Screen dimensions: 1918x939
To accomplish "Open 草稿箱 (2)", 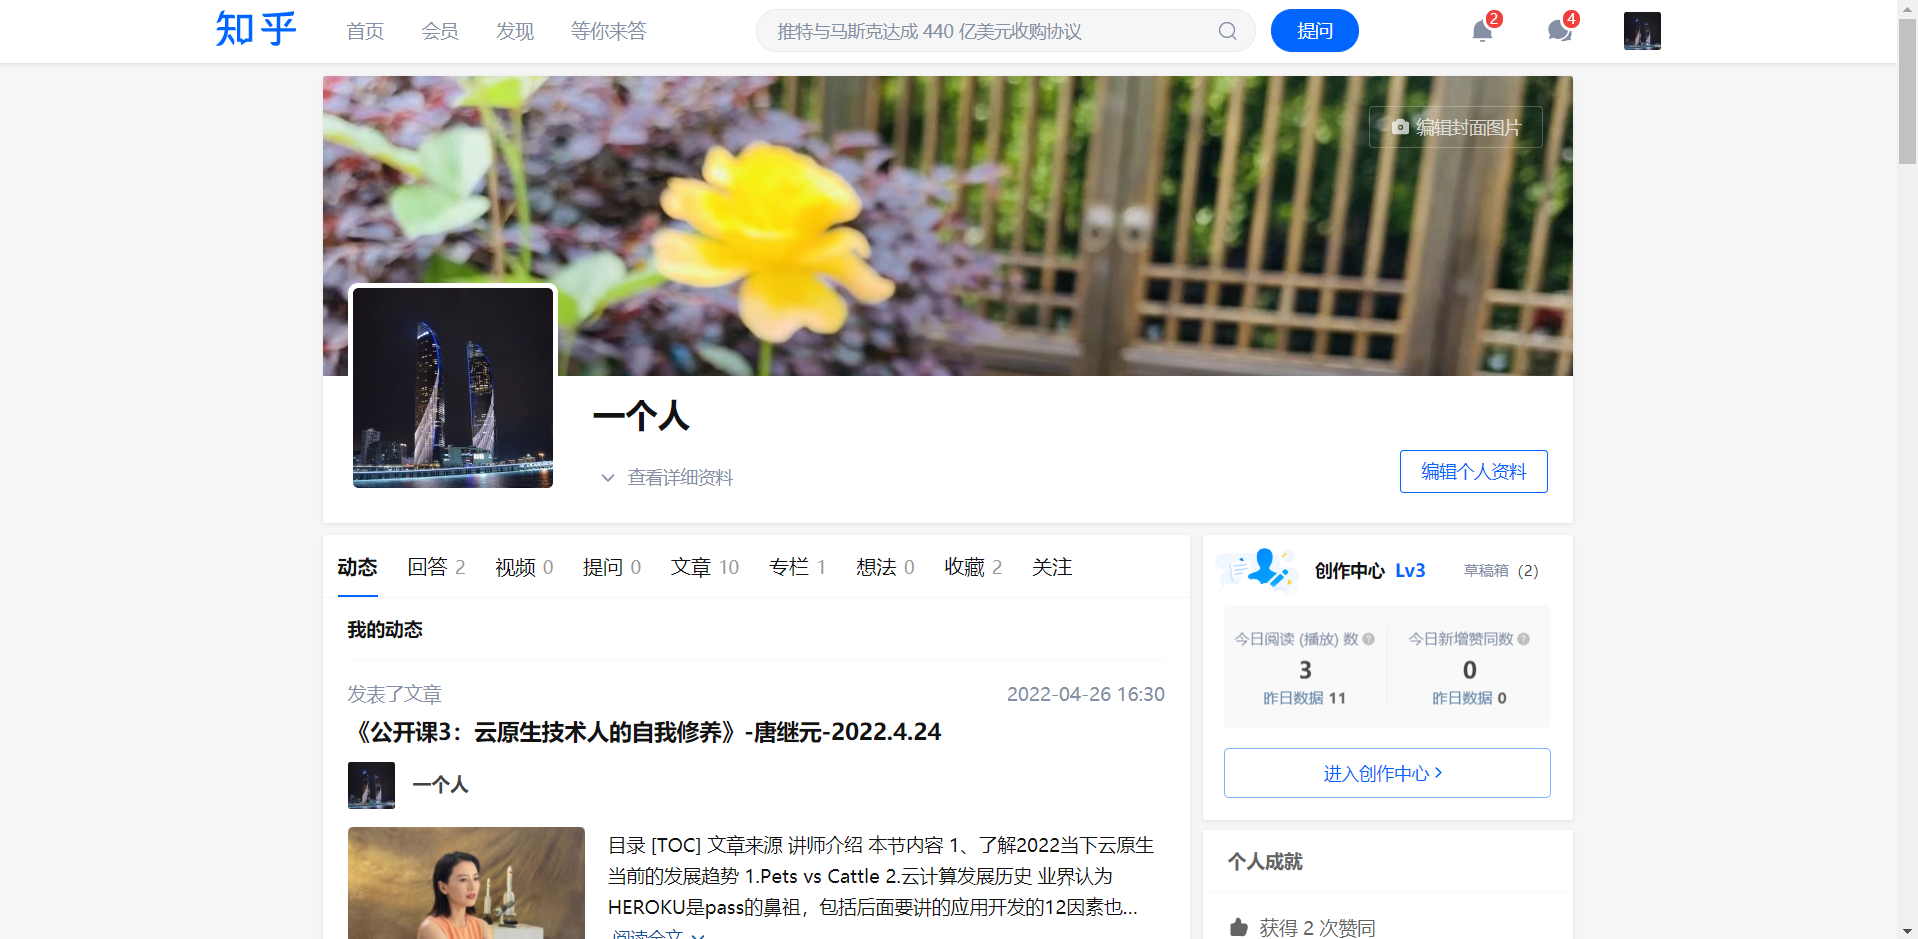I will pos(1500,570).
